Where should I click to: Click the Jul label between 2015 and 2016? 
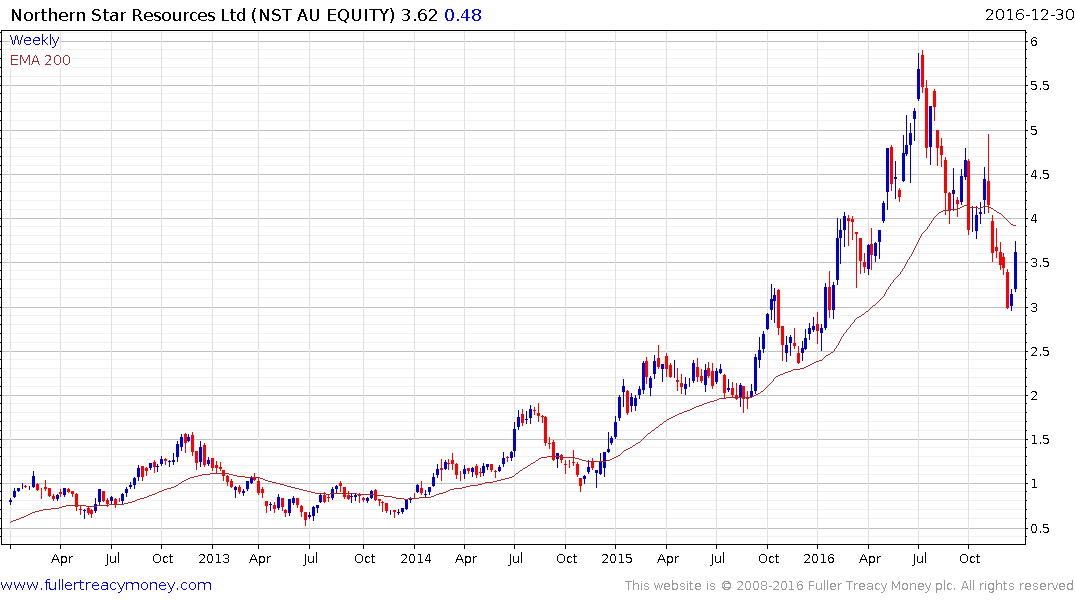pos(717,558)
